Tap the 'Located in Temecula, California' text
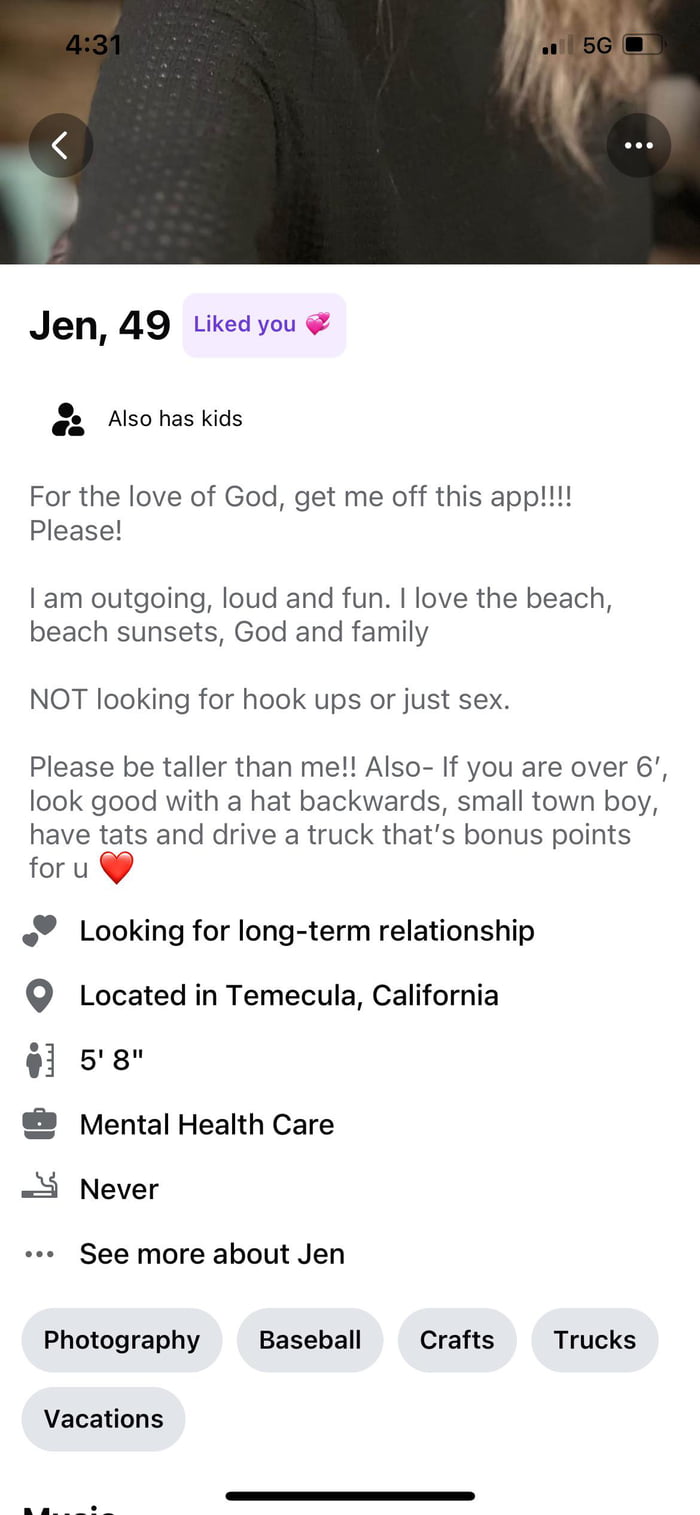 (289, 996)
